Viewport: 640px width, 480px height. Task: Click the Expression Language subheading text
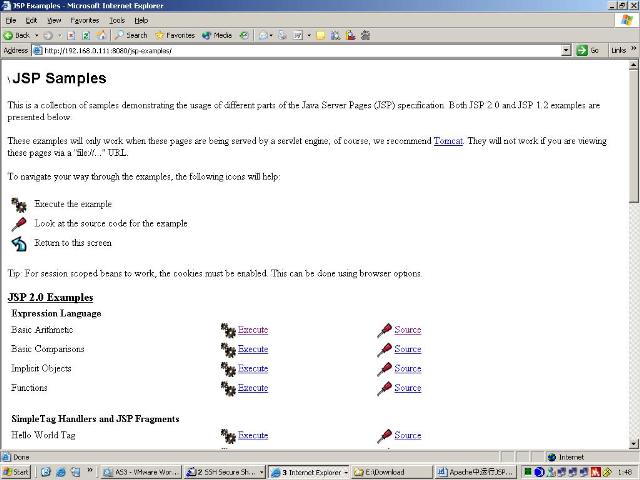coord(56,313)
